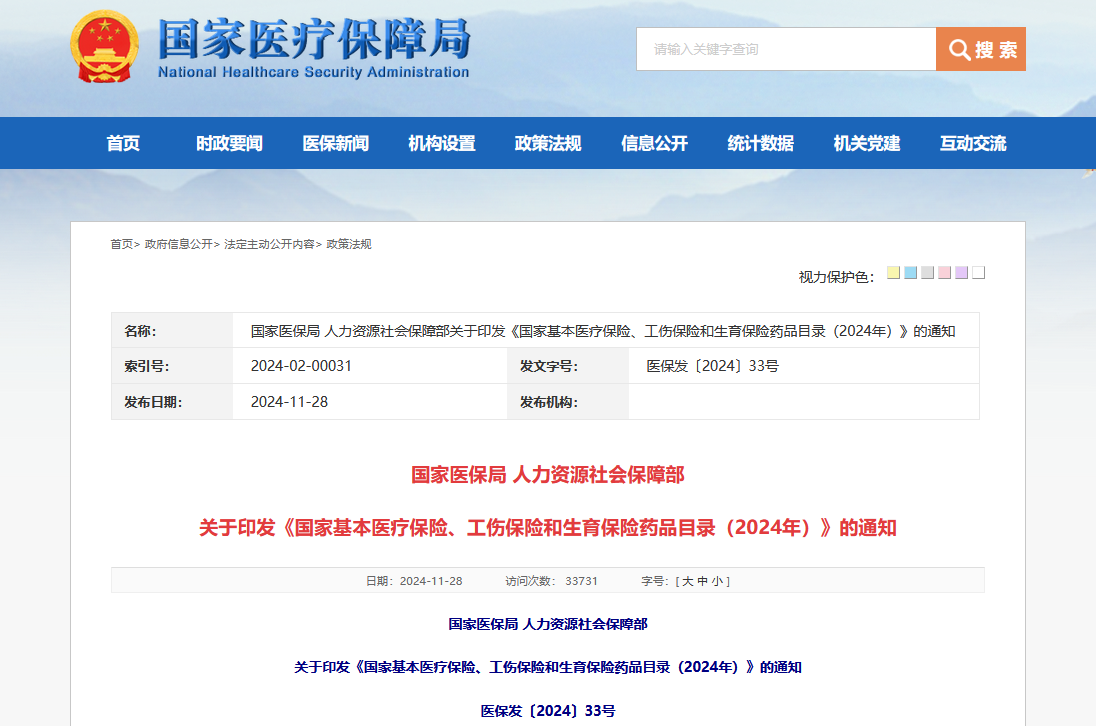Click the 视力保护色 label

tap(836, 277)
